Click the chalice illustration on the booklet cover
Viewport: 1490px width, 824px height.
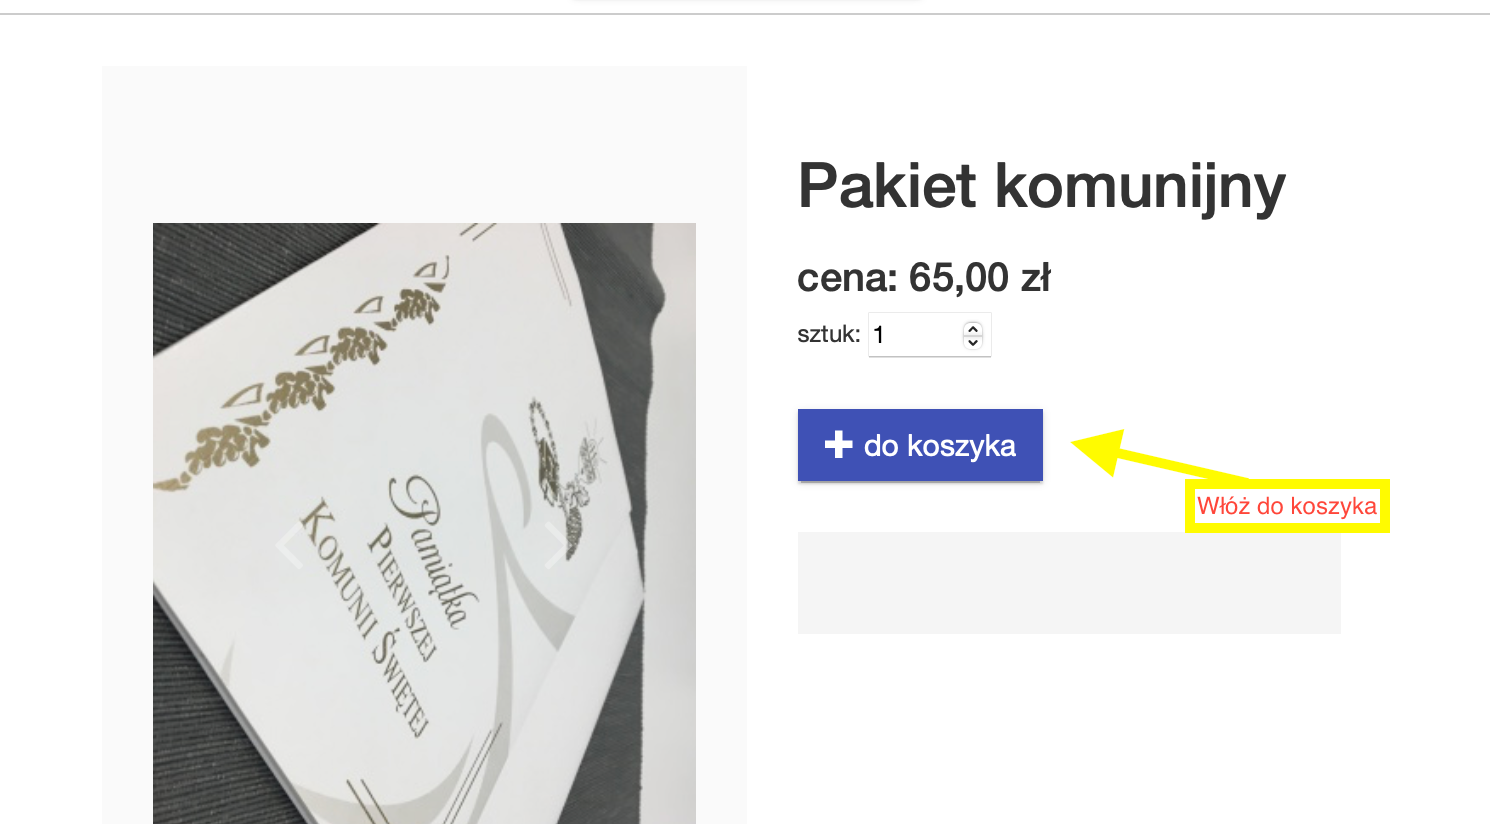[565, 475]
